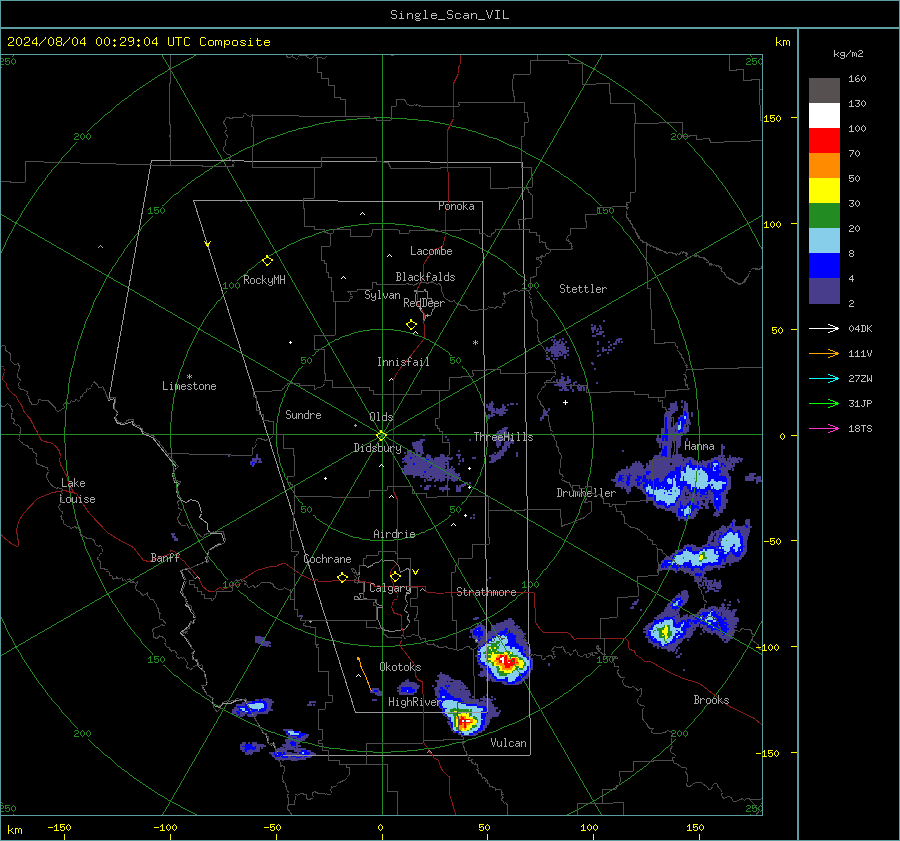Click the red storm core east of HighRiver
This screenshot has width=900, height=841.
point(465,720)
